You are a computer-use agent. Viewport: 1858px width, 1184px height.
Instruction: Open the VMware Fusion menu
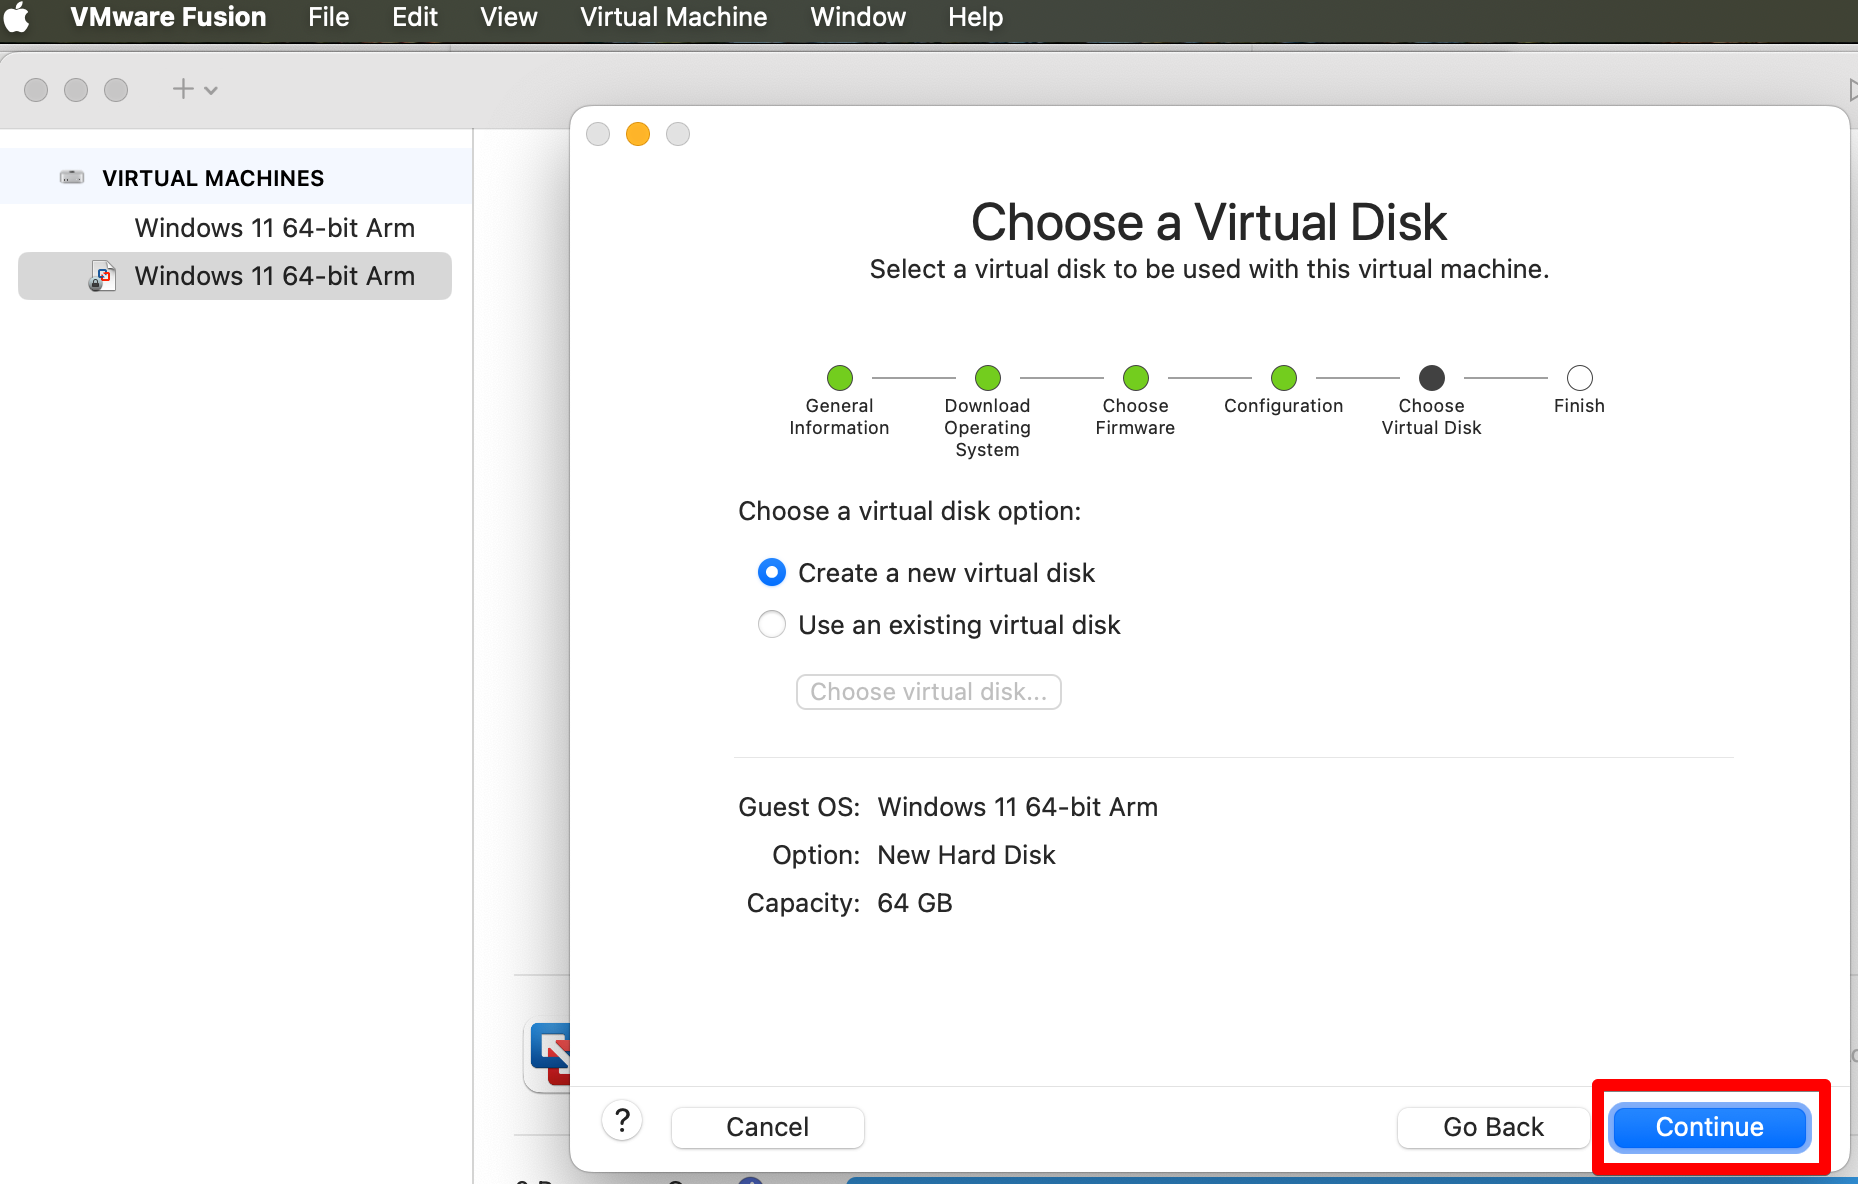168,17
